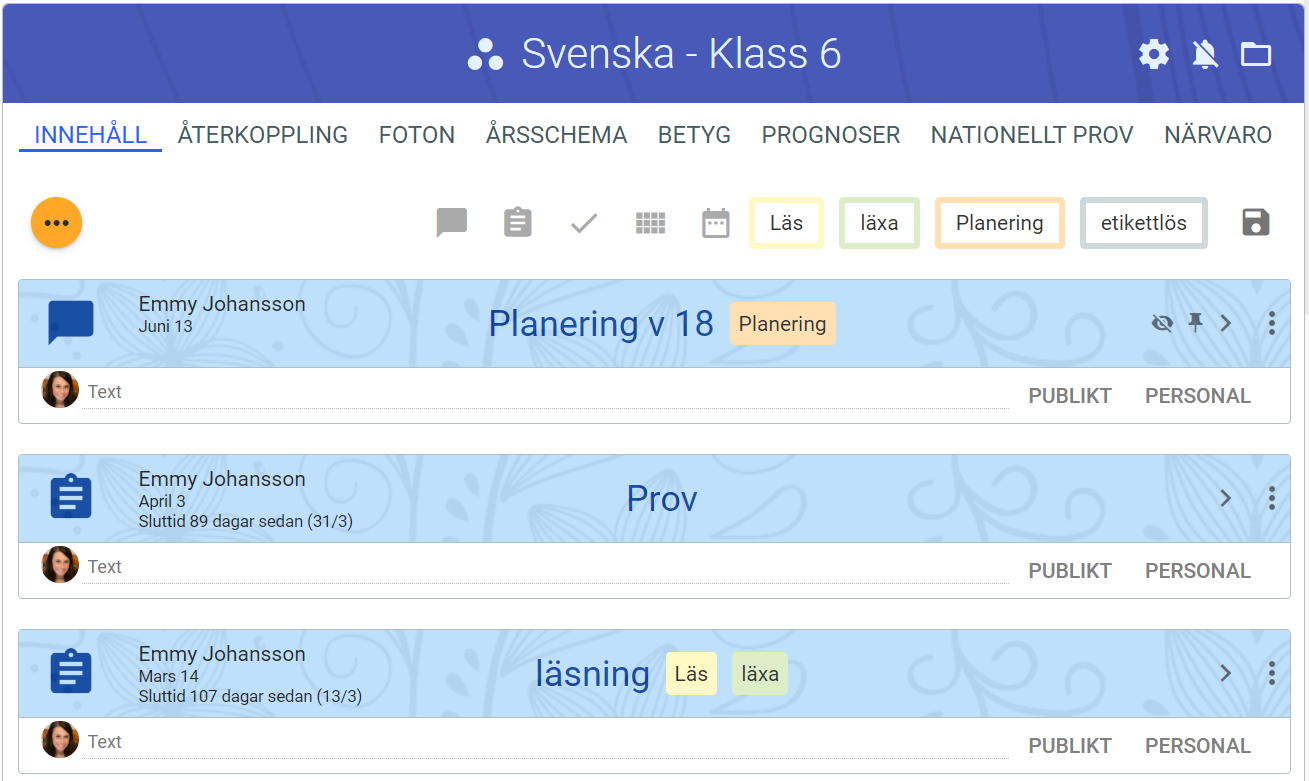
Task: Pin the Planering v 18 post
Action: pyautogui.click(x=1195, y=322)
